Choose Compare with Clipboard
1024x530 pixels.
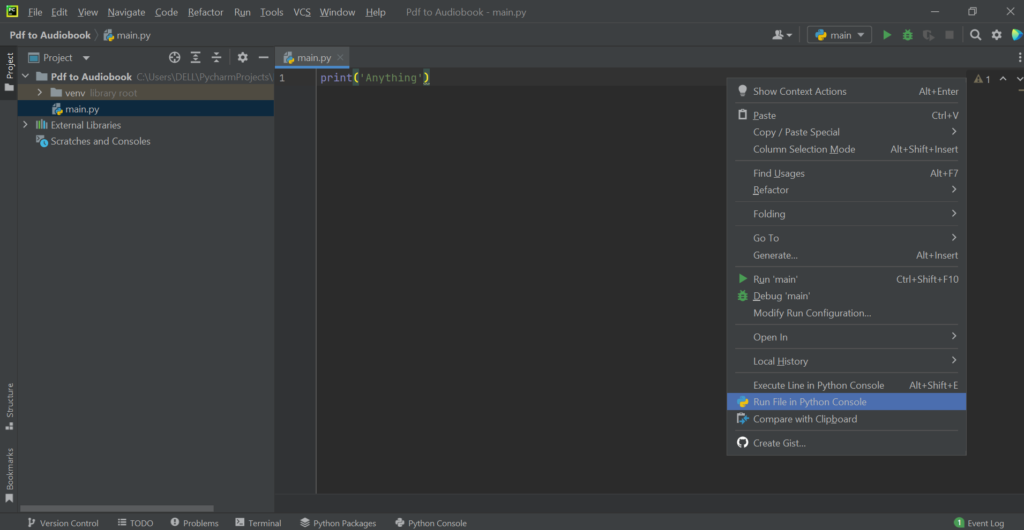846,419
